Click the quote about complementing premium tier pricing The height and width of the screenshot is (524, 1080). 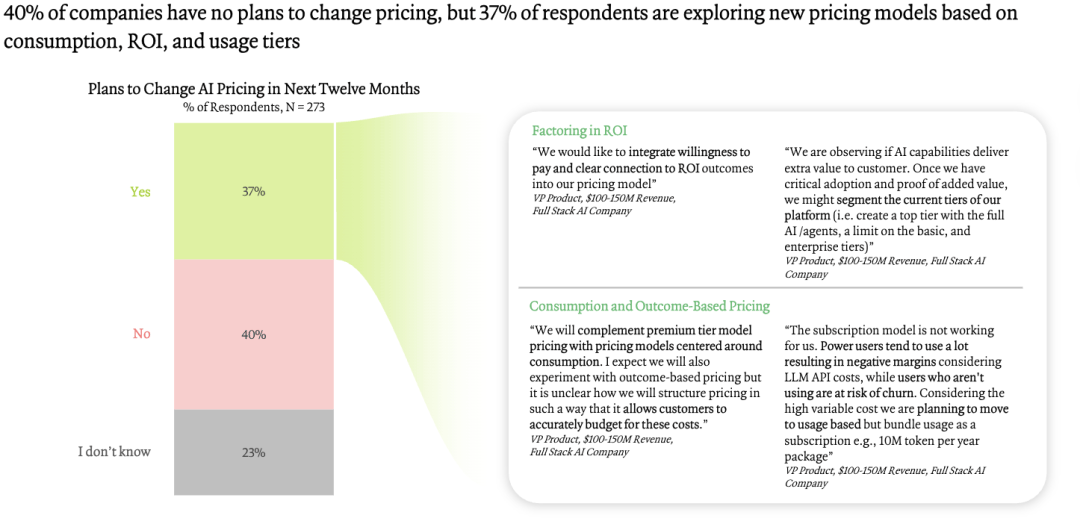click(x=645, y=377)
